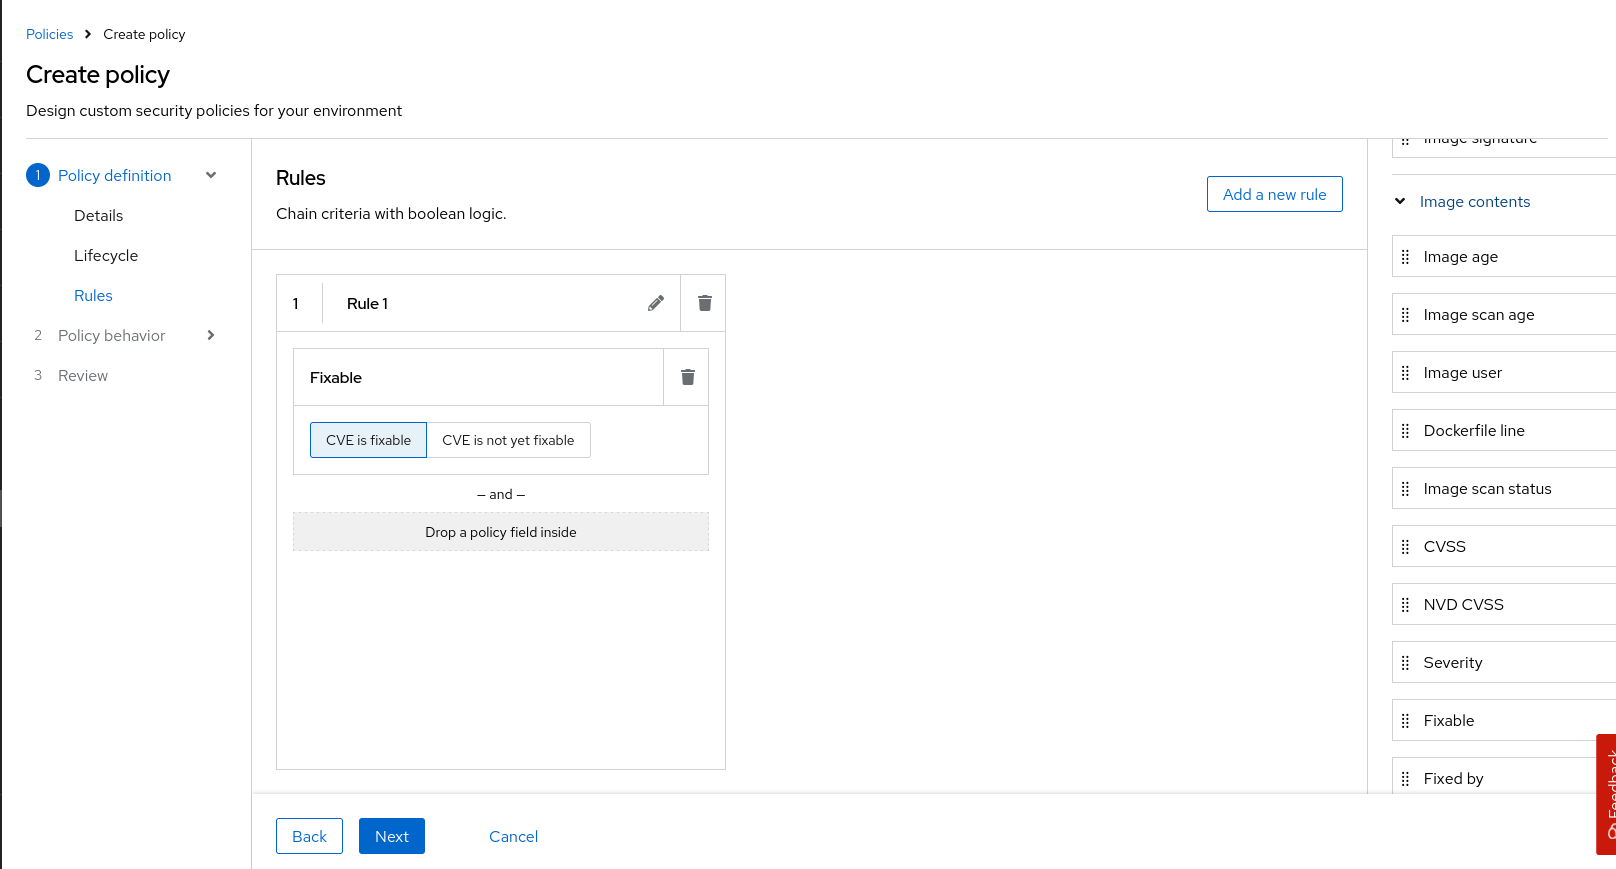Follow the Policies breadcrumb link
The image size is (1616, 869).
(x=49, y=34)
